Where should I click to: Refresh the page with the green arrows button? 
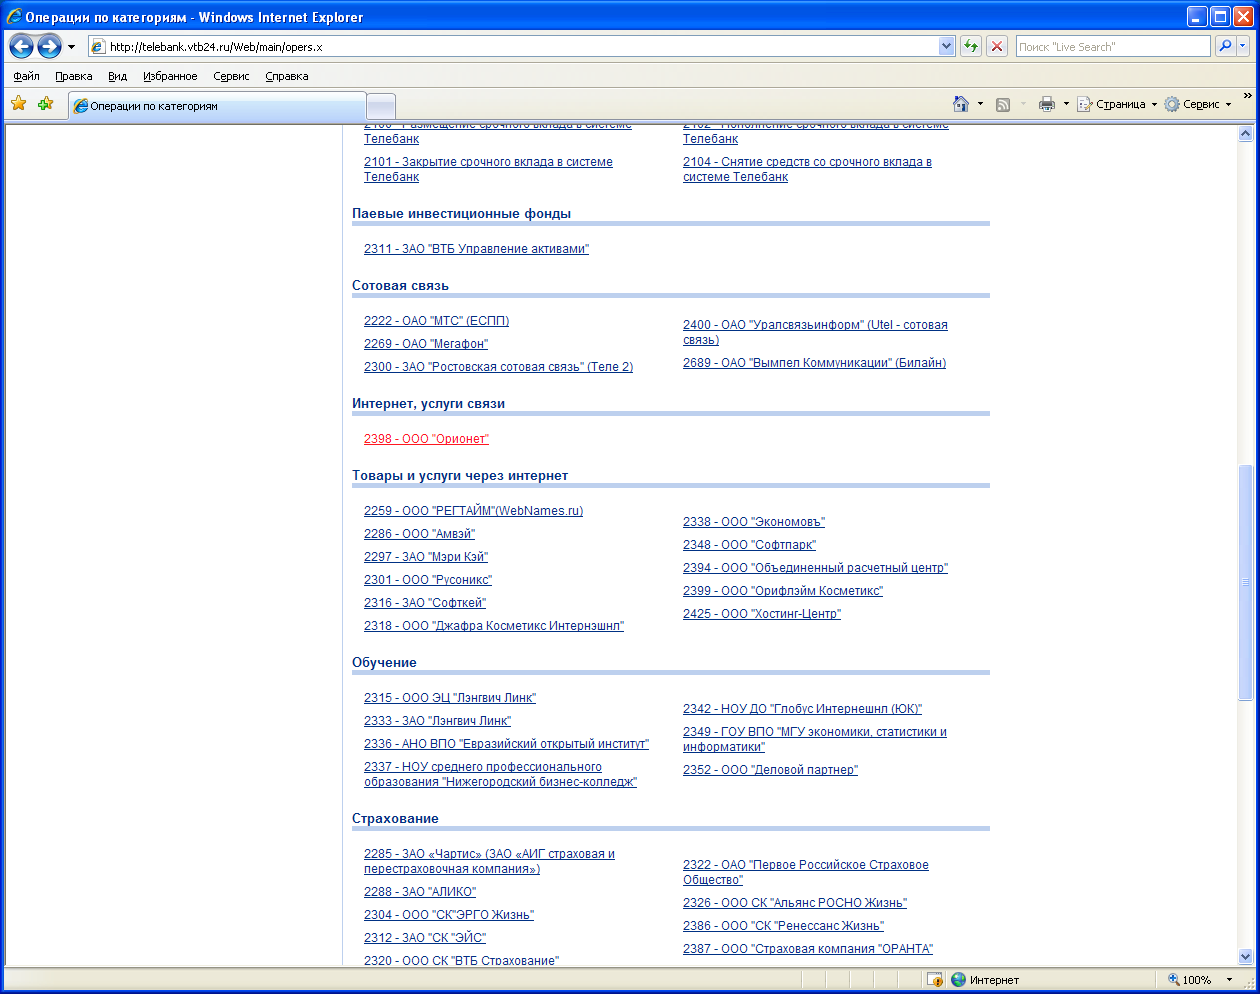[x=971, y=46]
